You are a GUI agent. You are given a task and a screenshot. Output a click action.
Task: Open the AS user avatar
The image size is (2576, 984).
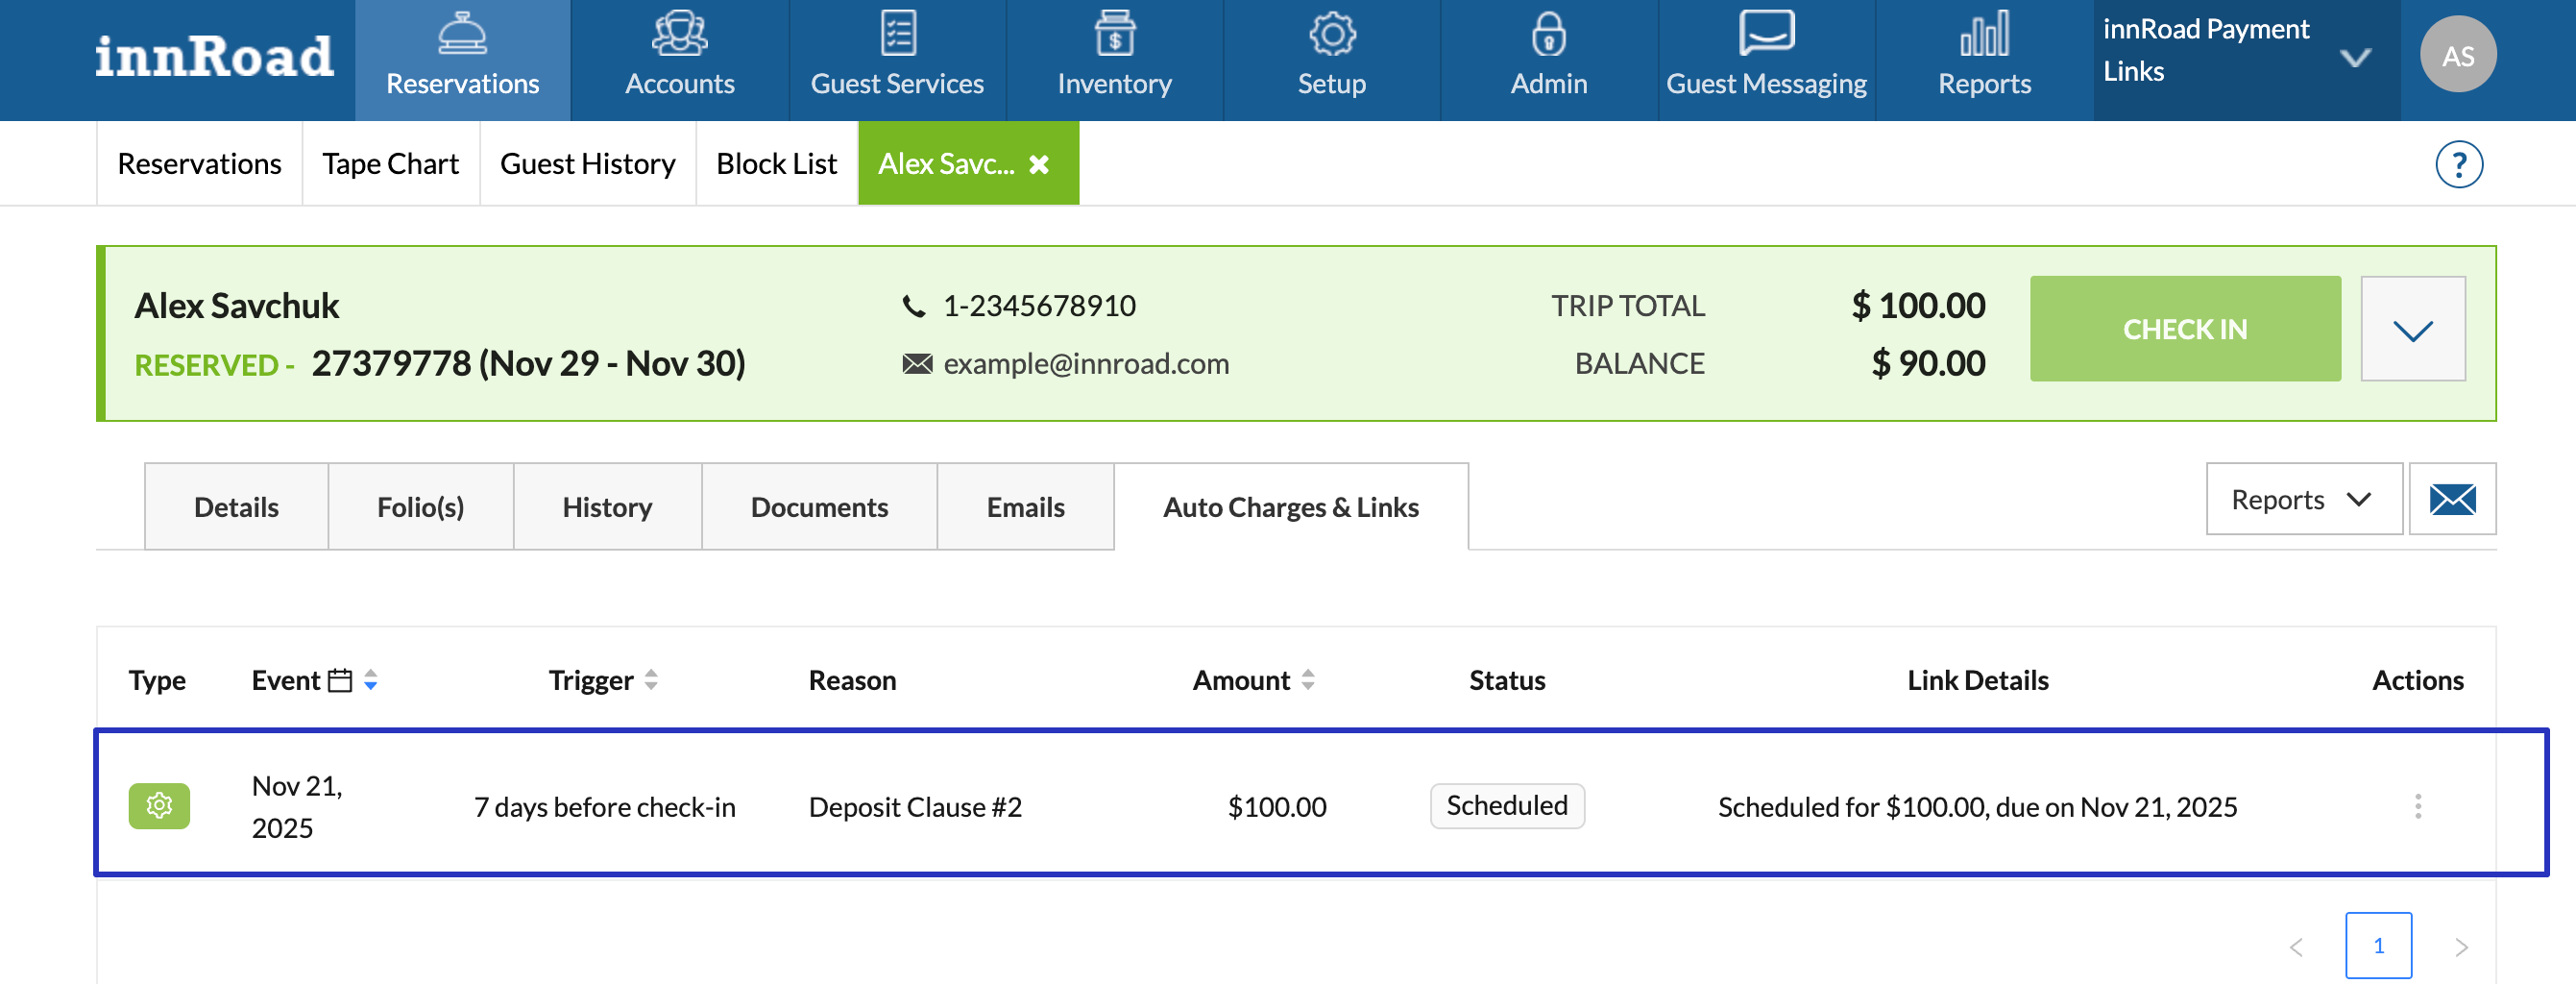coord(2457,55)
